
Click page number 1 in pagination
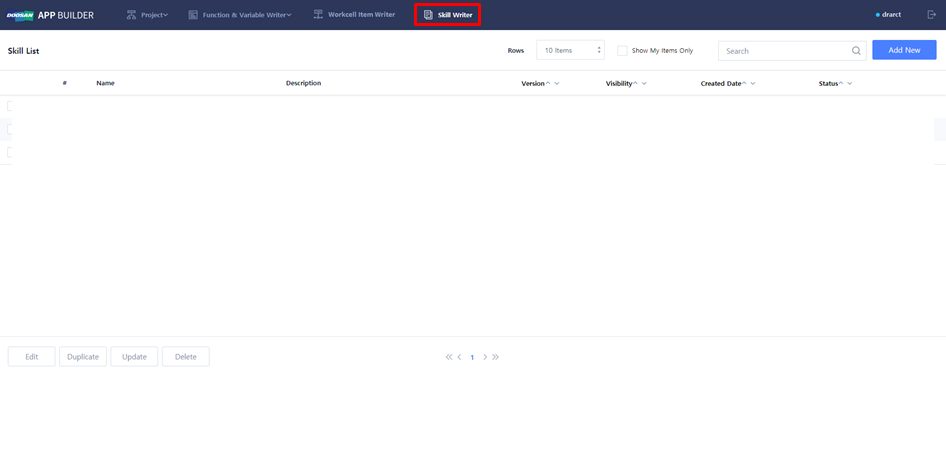pos(472,357)
